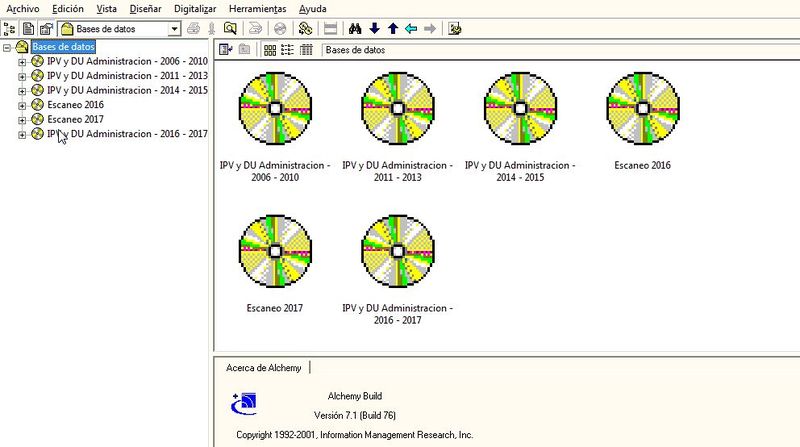Image resolution: width=800 pixels, height=447 pixels.
Task: Select tree item IPV y DU Administracion - 2014 - 2015
Action: (127, 90)
